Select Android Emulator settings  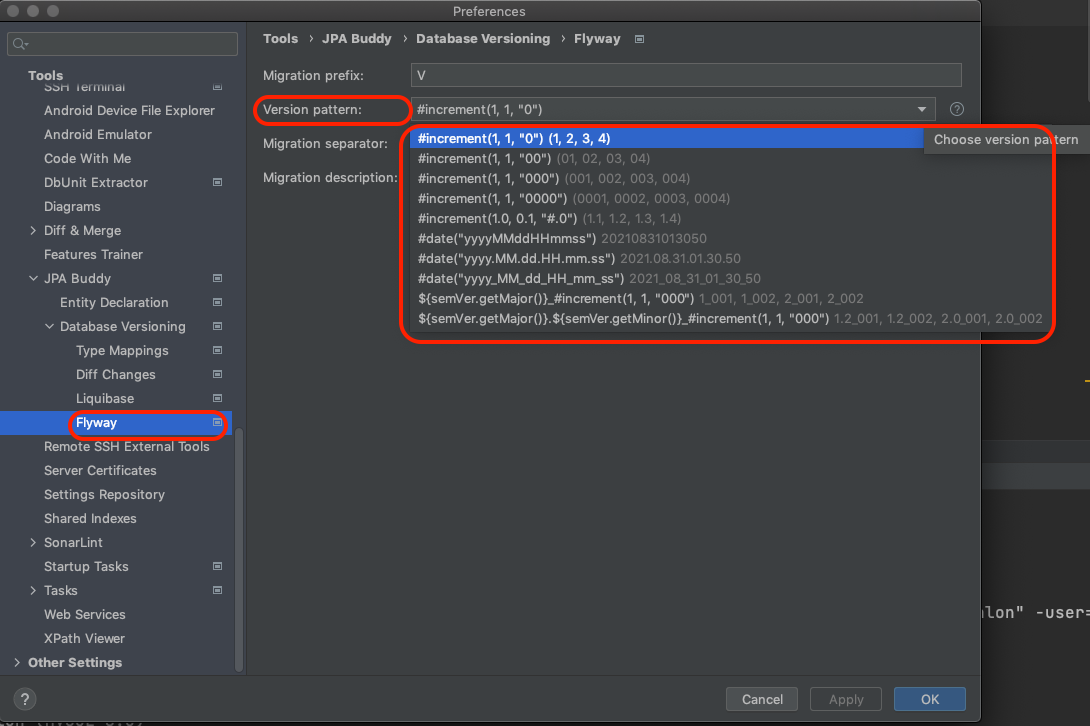point(98,134)
